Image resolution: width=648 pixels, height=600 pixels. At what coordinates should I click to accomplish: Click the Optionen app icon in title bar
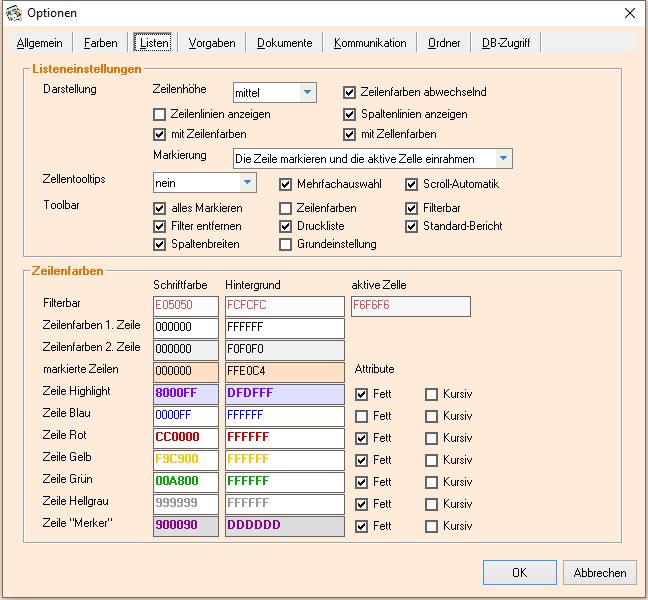[x=13, y=13]
